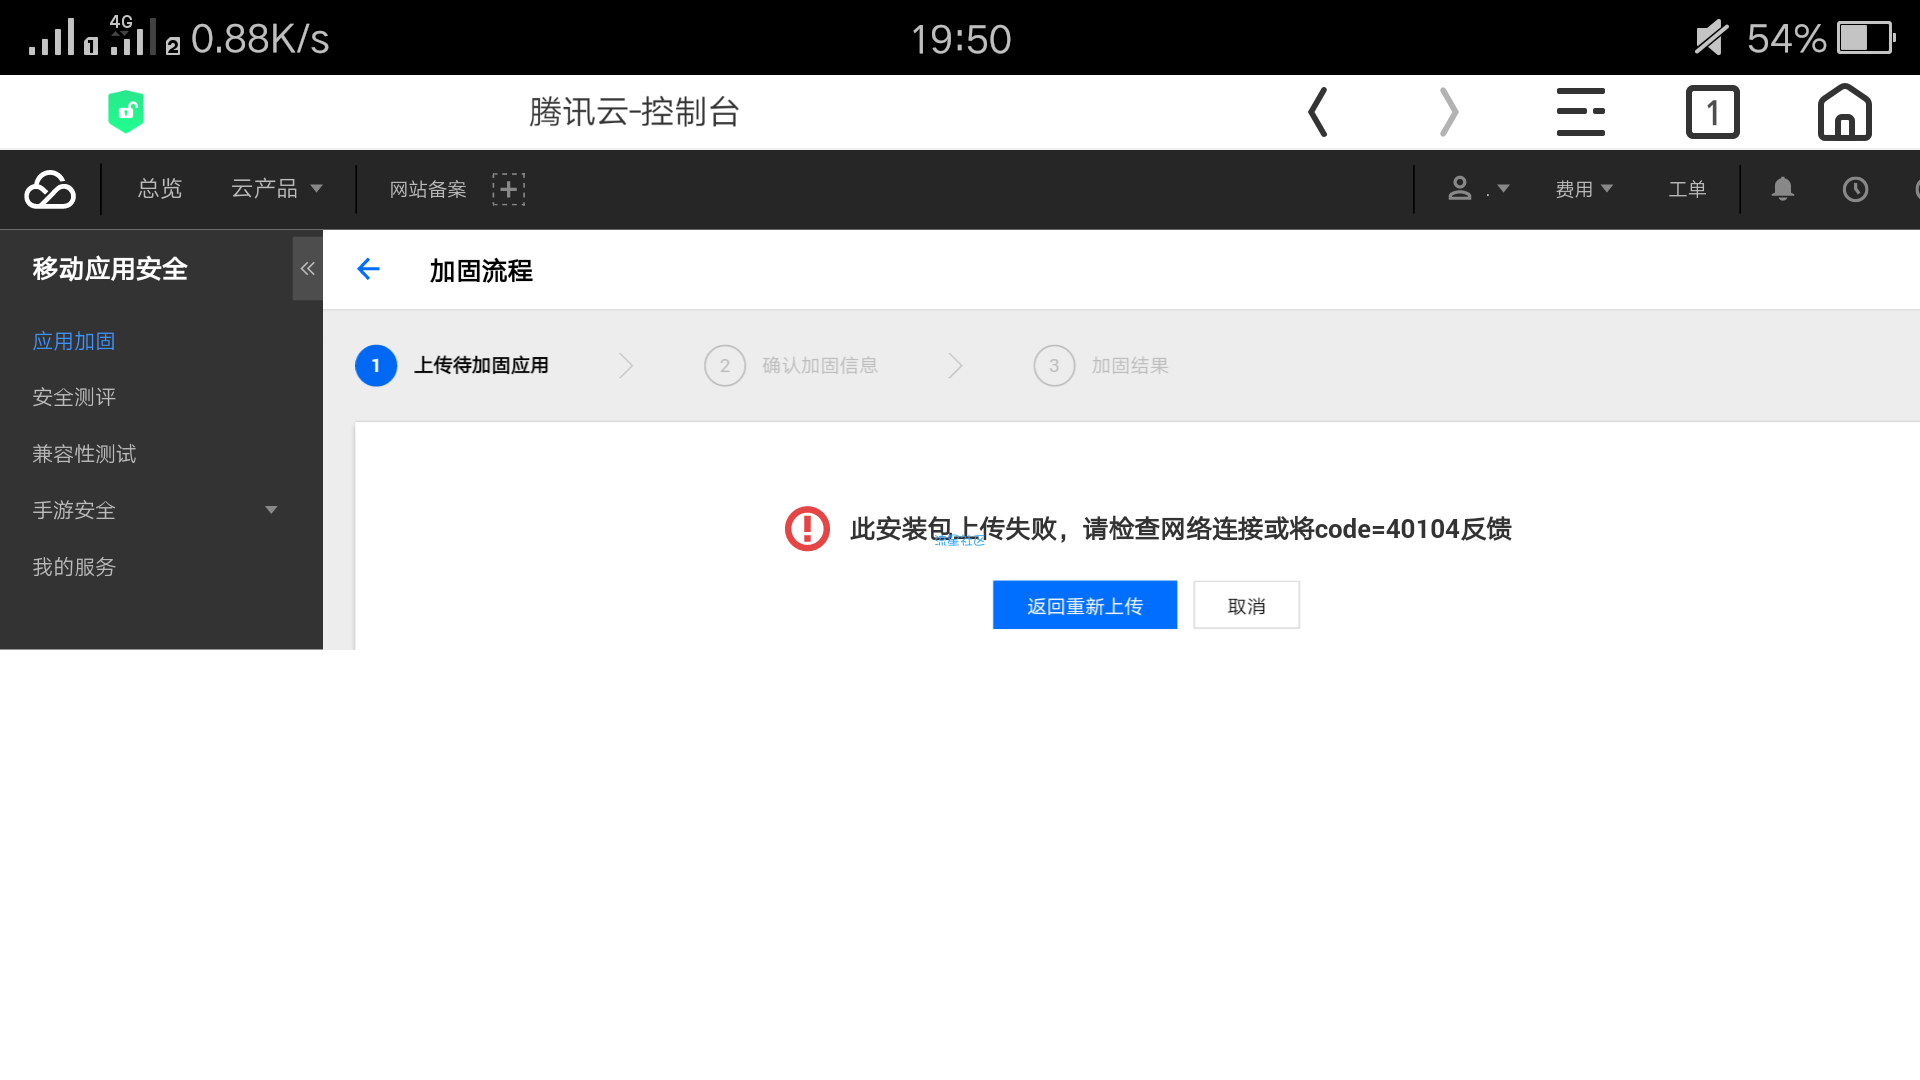
Task: Expand the 手游安全 sidebar group
Action: pos(155,510)
